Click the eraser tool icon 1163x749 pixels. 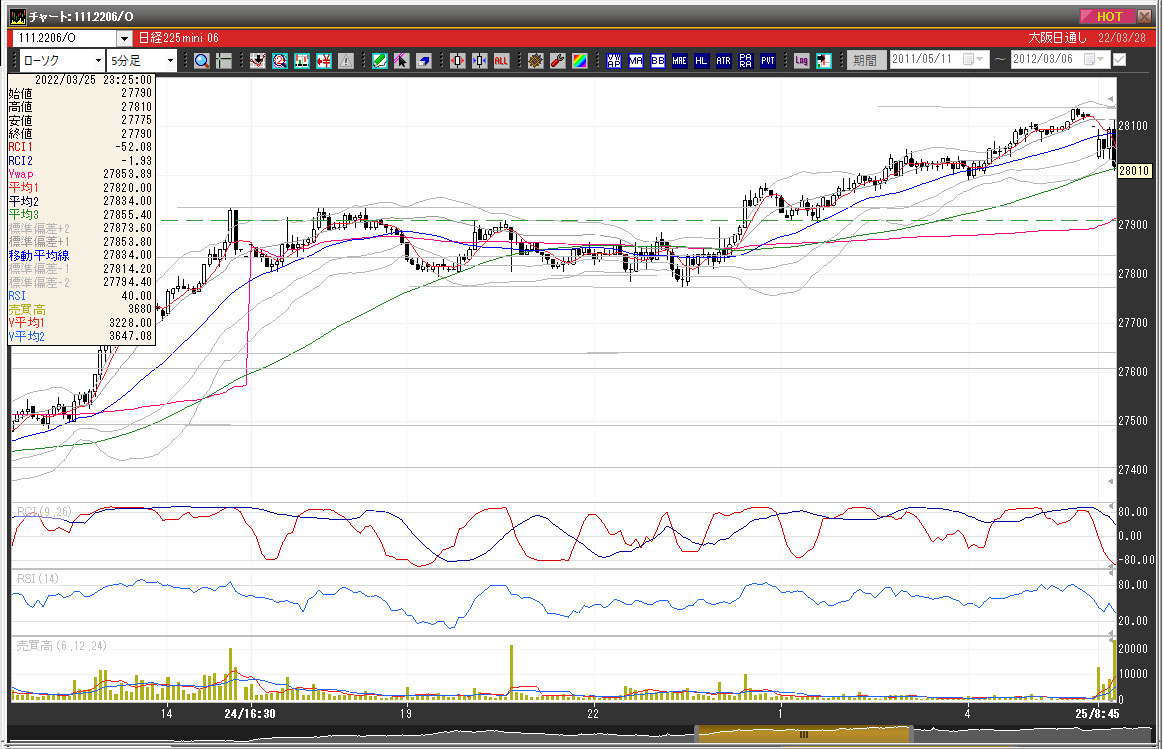coord(424,61)
